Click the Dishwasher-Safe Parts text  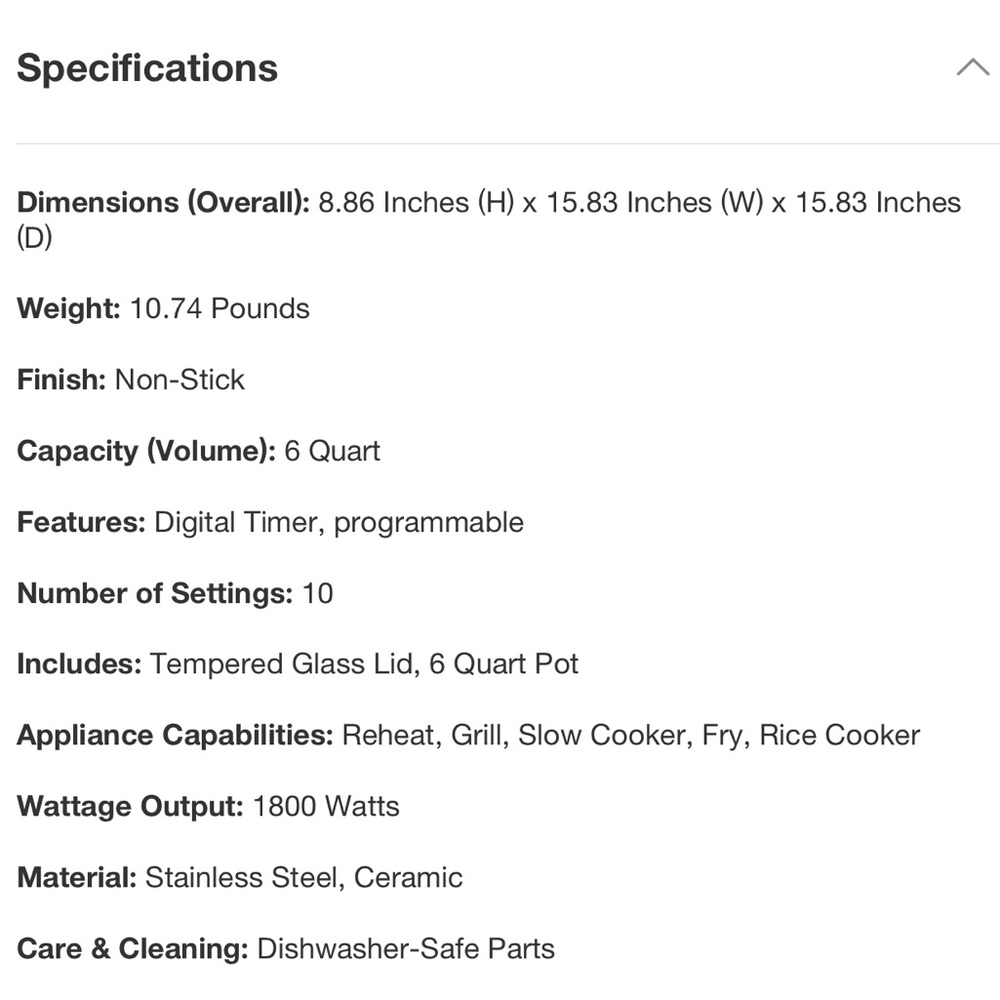tap(406, 948)
